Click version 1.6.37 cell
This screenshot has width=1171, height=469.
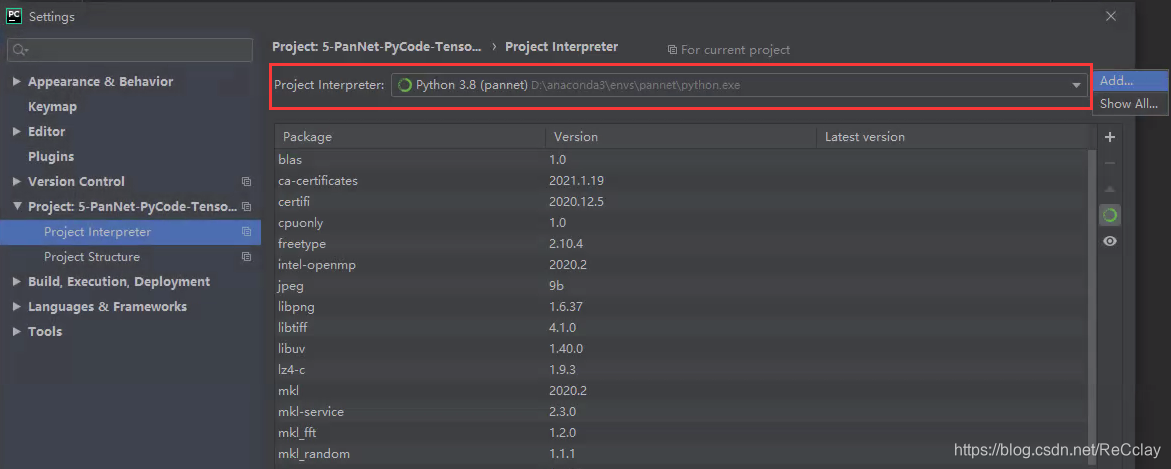[566, 307]
